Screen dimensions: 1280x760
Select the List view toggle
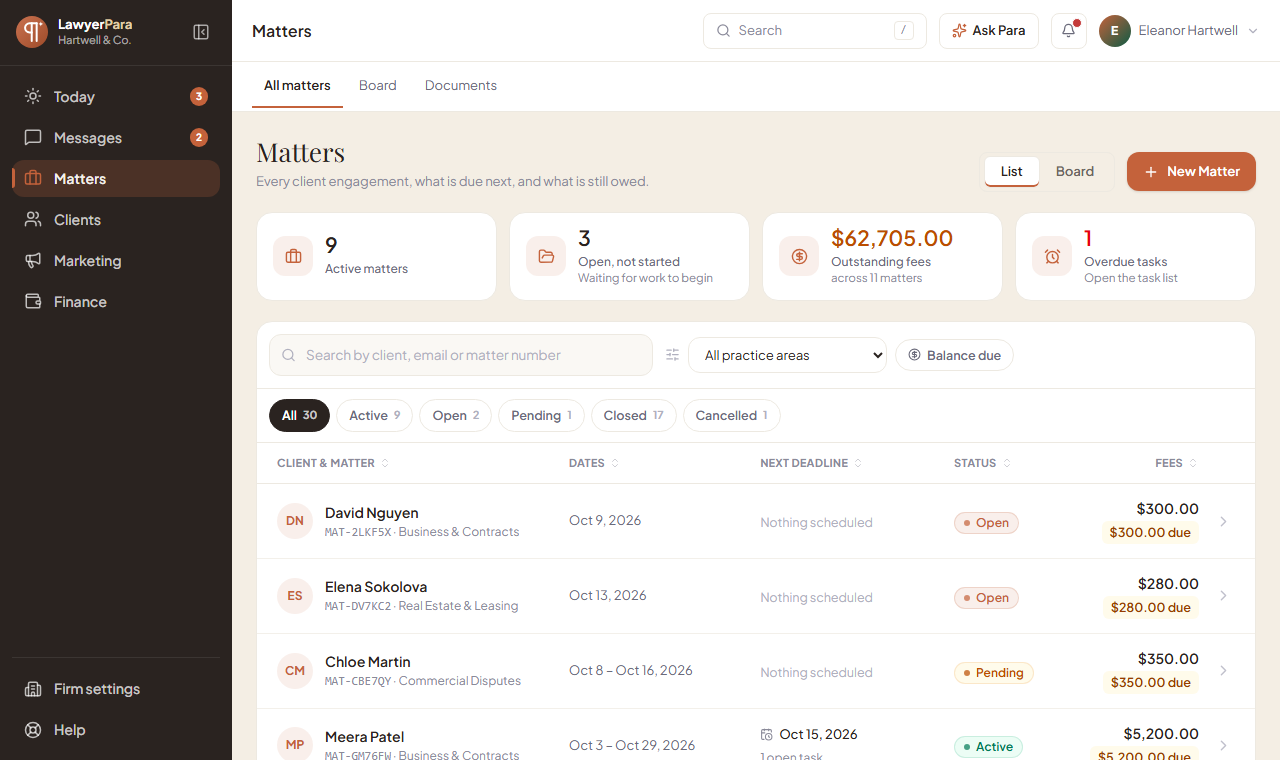pos(1012,171)
